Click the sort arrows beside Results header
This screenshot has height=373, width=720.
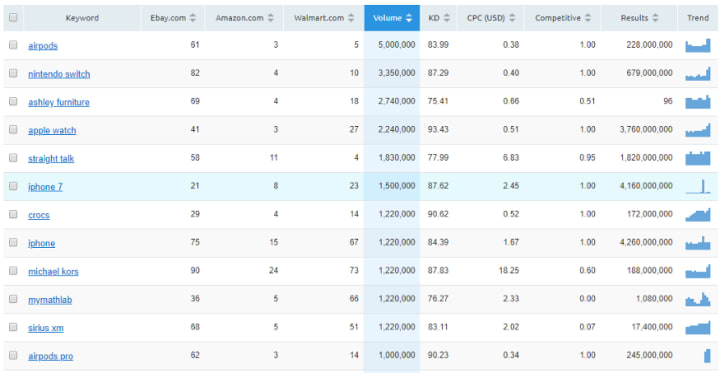(656, 18)
